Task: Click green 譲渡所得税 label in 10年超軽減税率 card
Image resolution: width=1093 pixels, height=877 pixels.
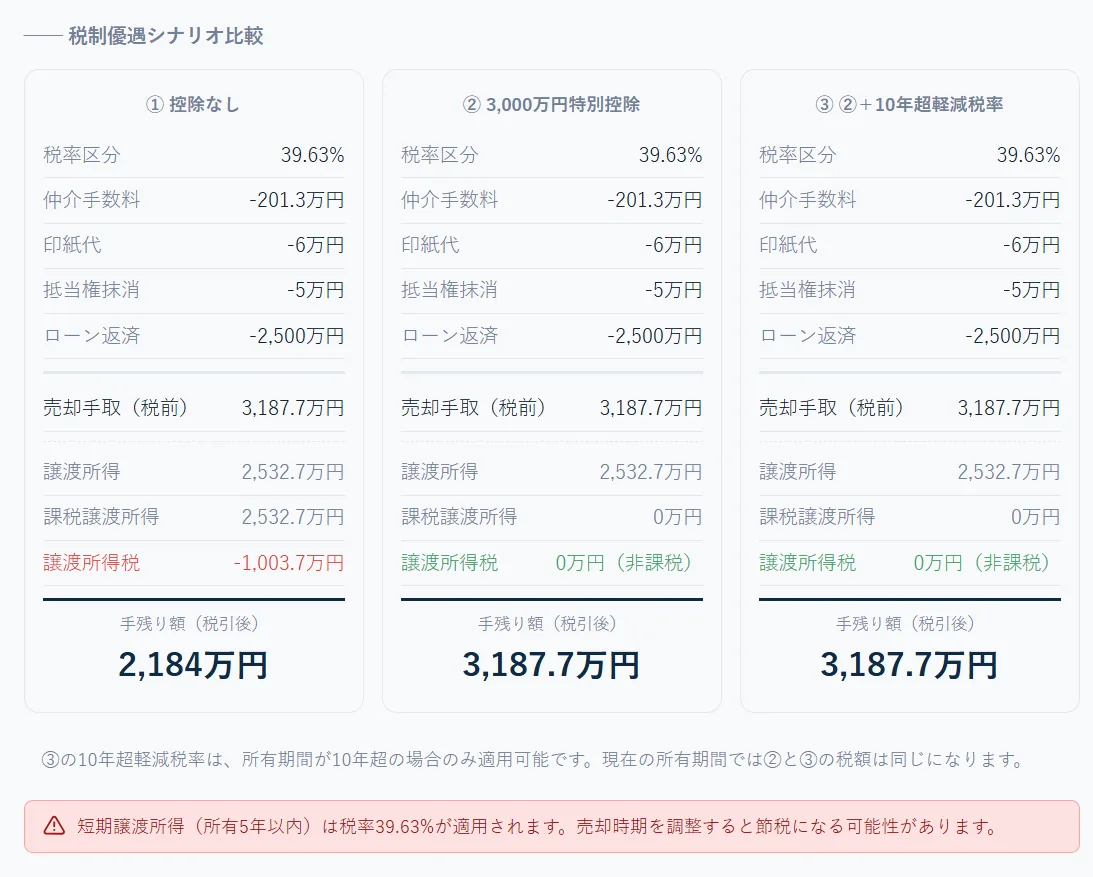Action: [x=808, y=563]
